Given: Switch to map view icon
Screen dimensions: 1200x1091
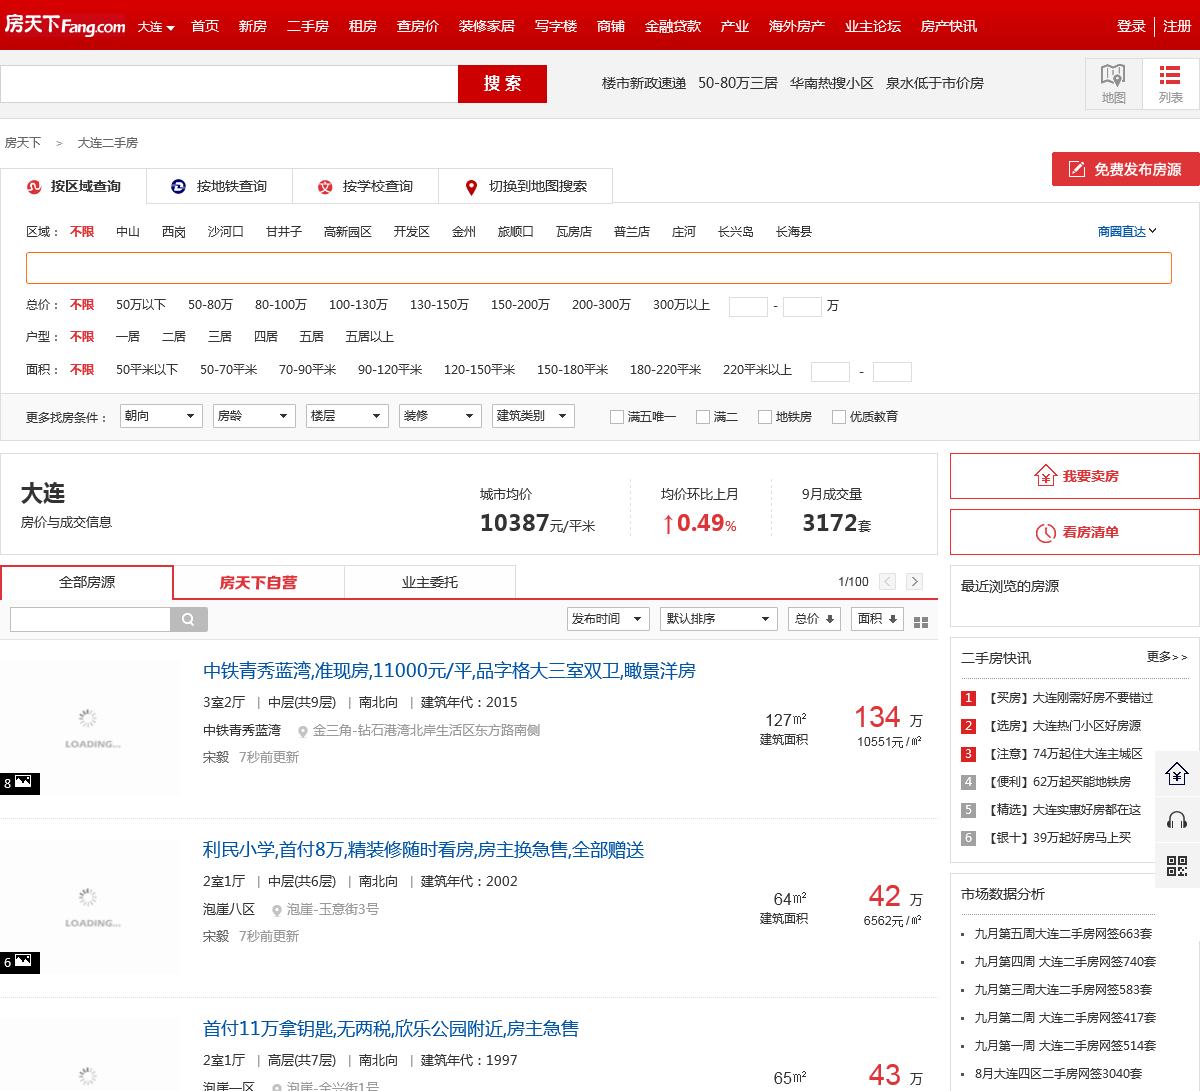Looking at the screenshot, I should pos(1113,83).
